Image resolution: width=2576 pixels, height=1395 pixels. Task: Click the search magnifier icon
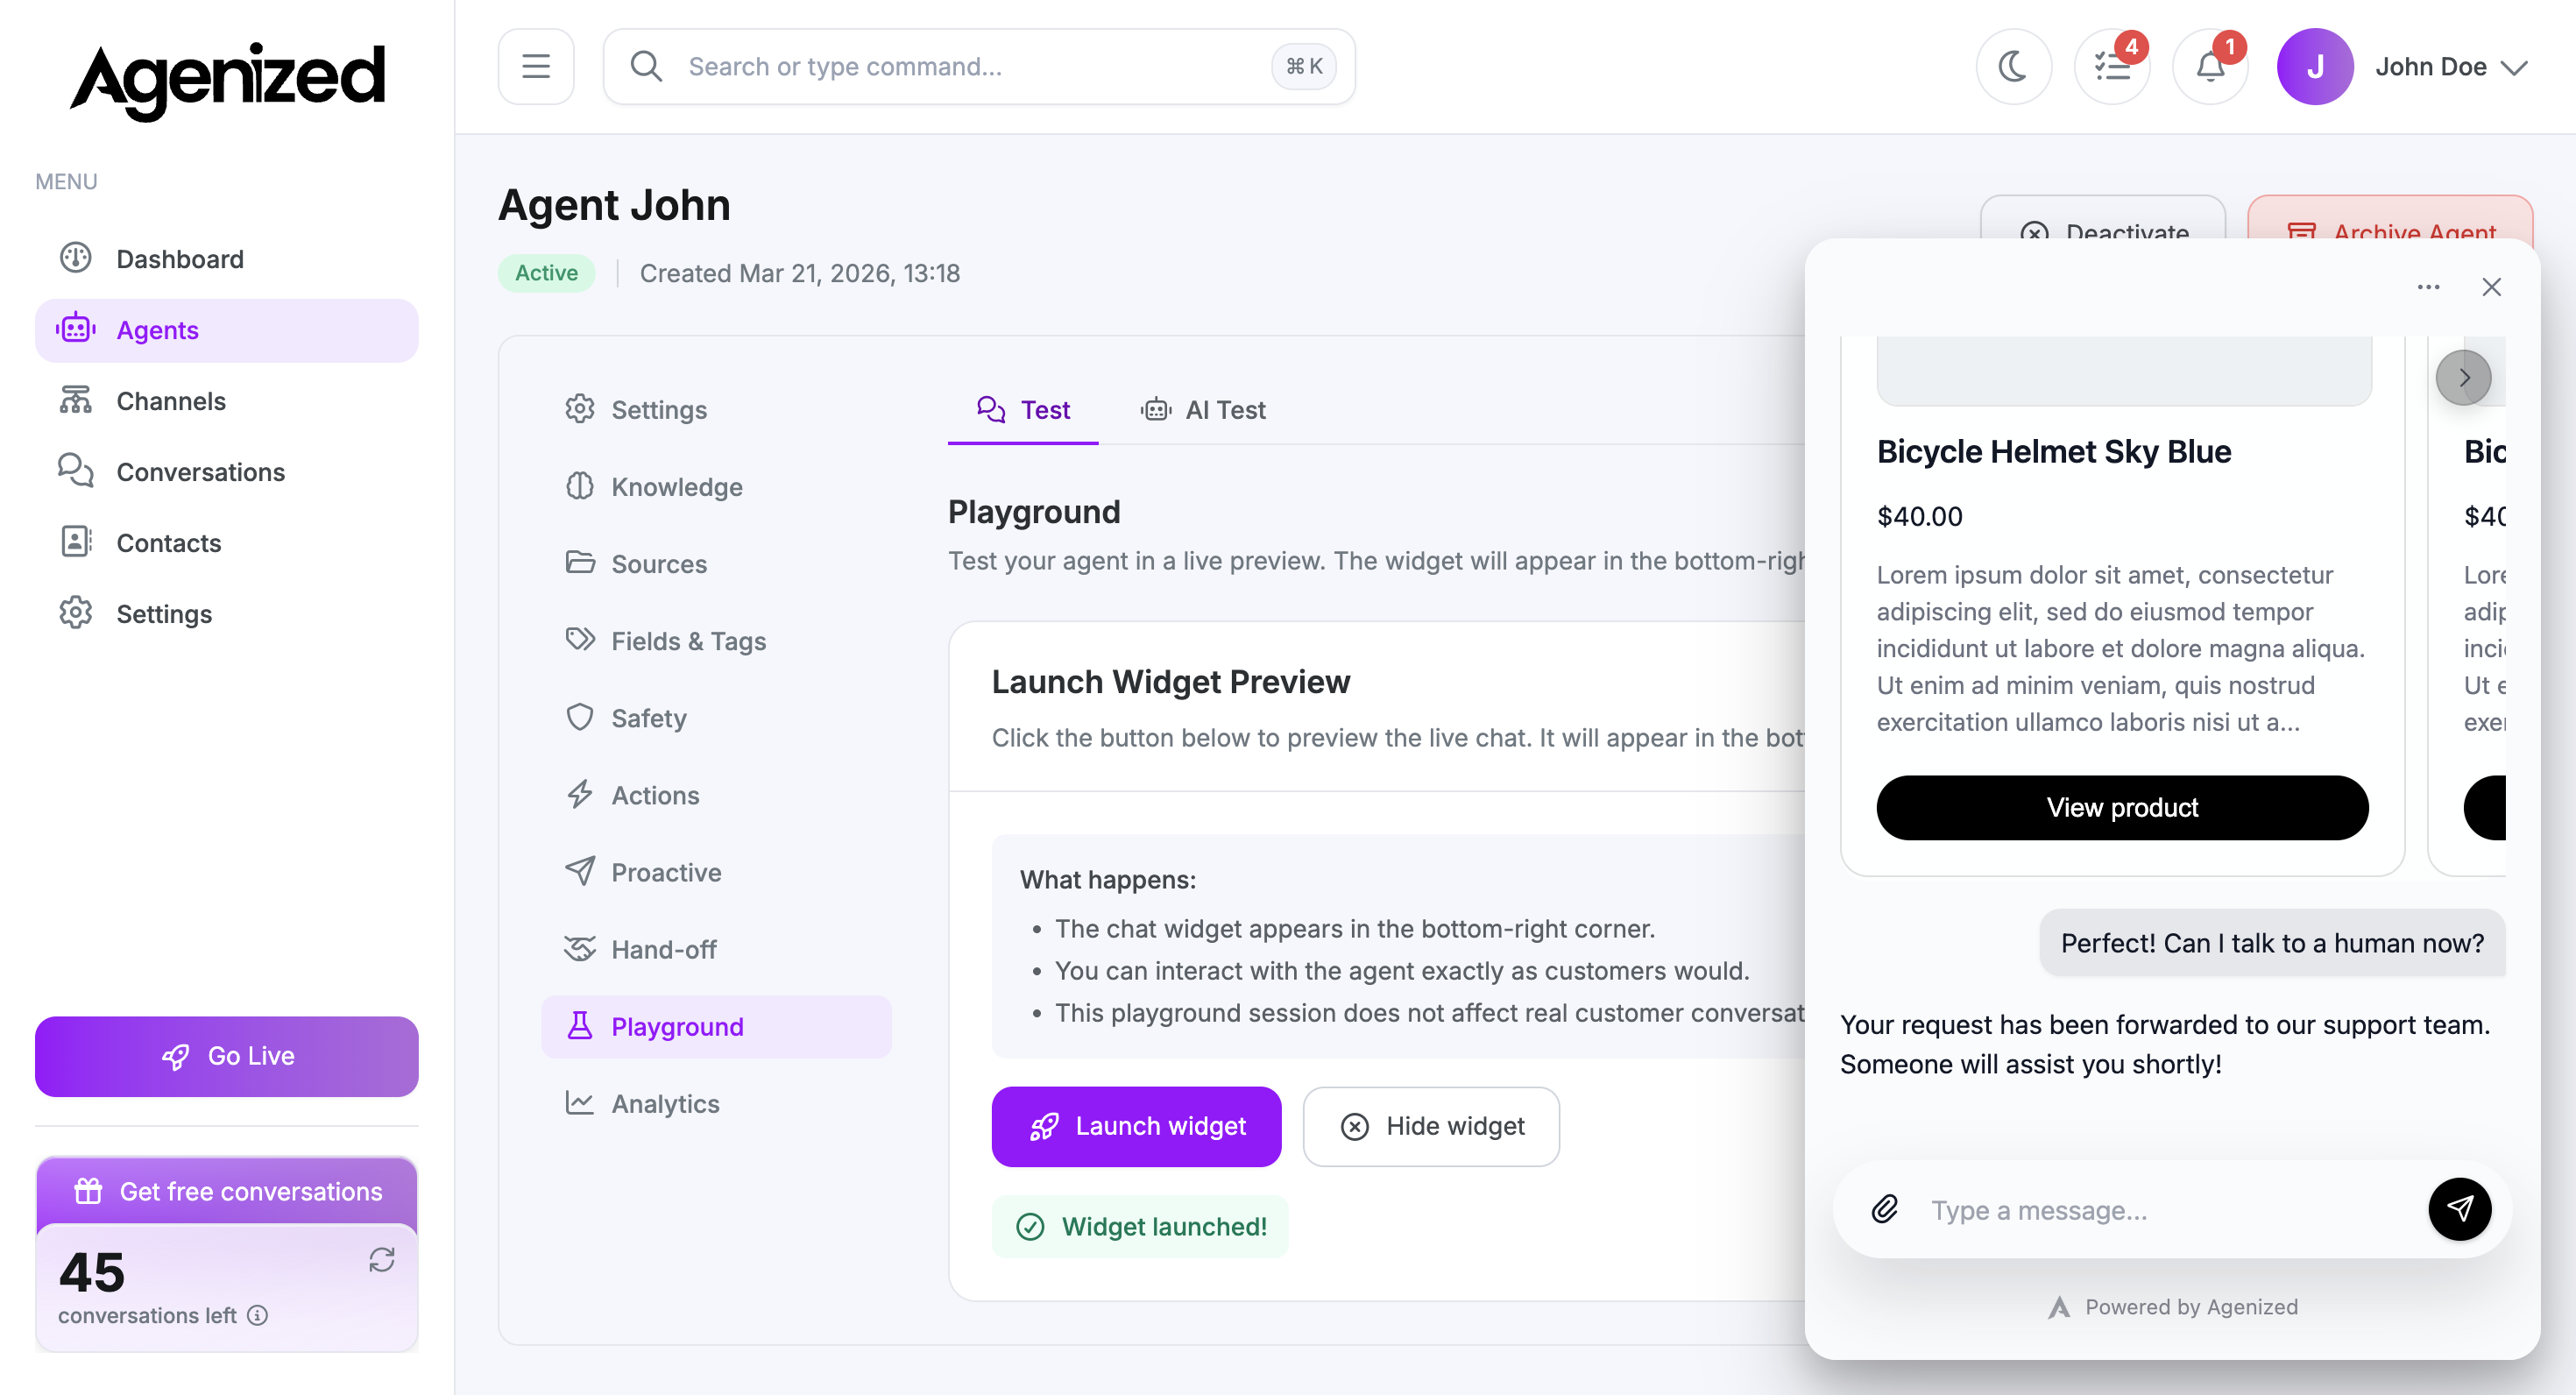(x=646, y=67)
